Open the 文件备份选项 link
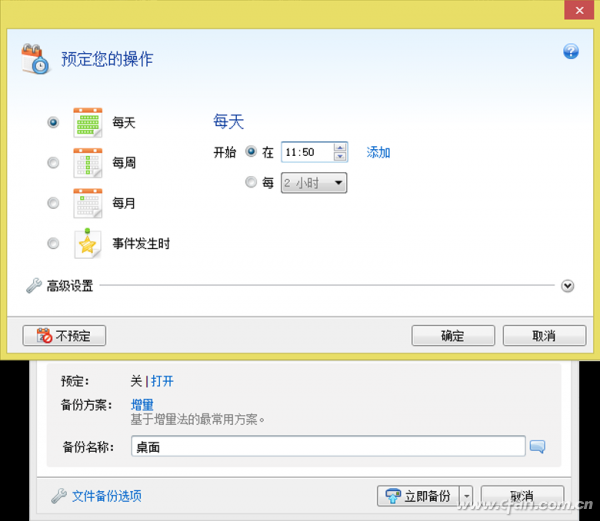Viewport: 600px width, 521px height. [x=107, y=496]
